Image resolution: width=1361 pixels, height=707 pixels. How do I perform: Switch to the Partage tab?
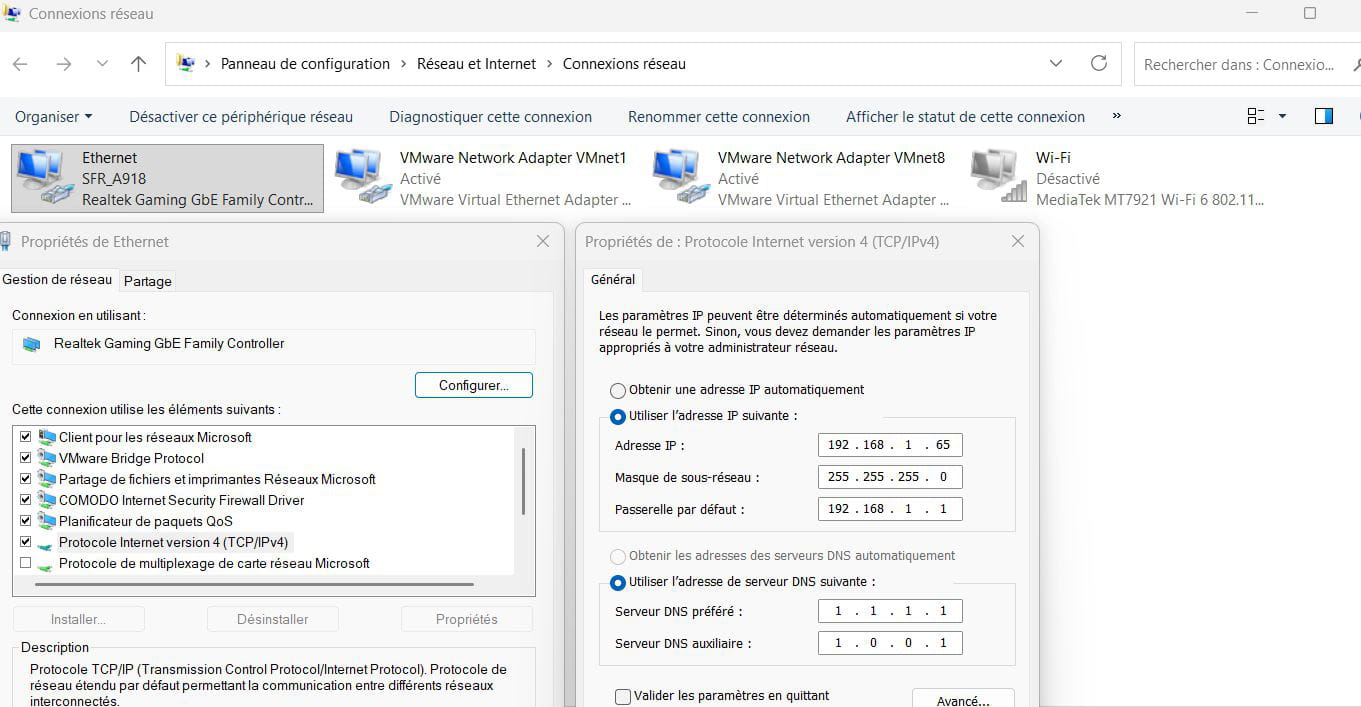(147, 281)
